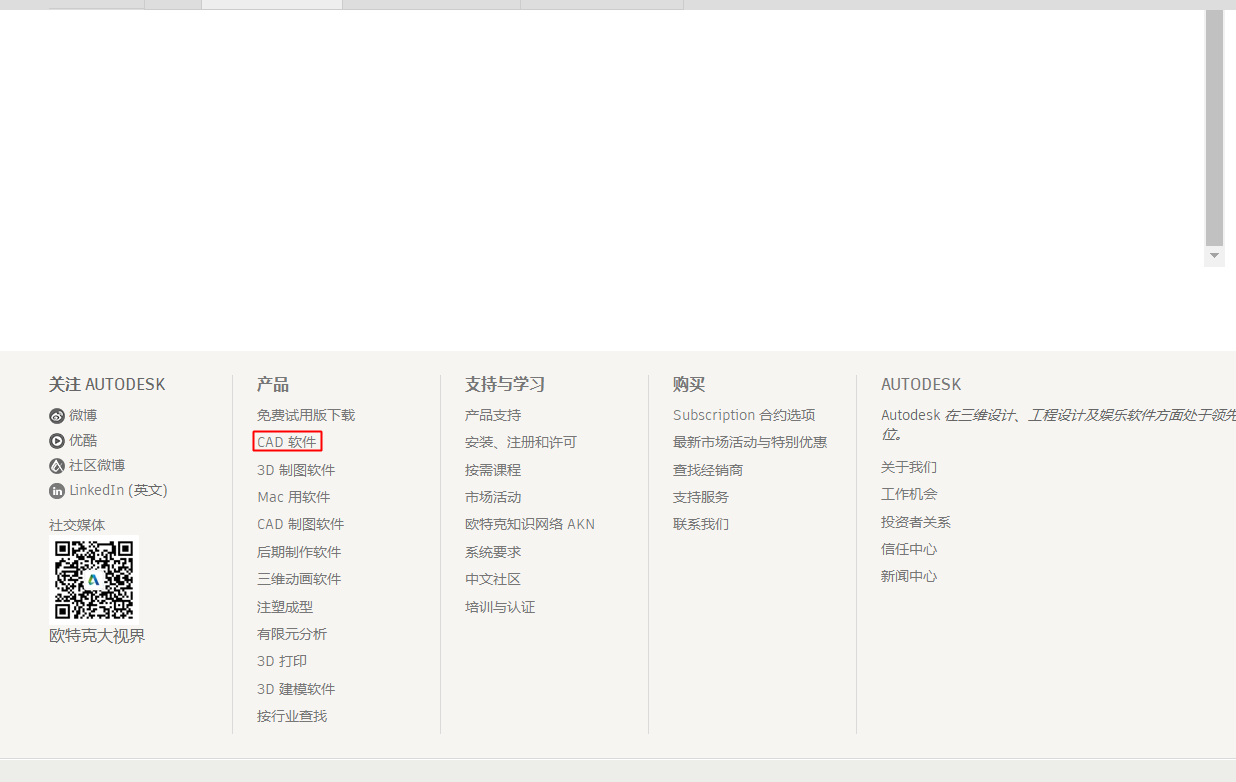The width and height of the screenshot is (1236, 782).
Task: Open the 注塑成型 link
Action: 285,607
